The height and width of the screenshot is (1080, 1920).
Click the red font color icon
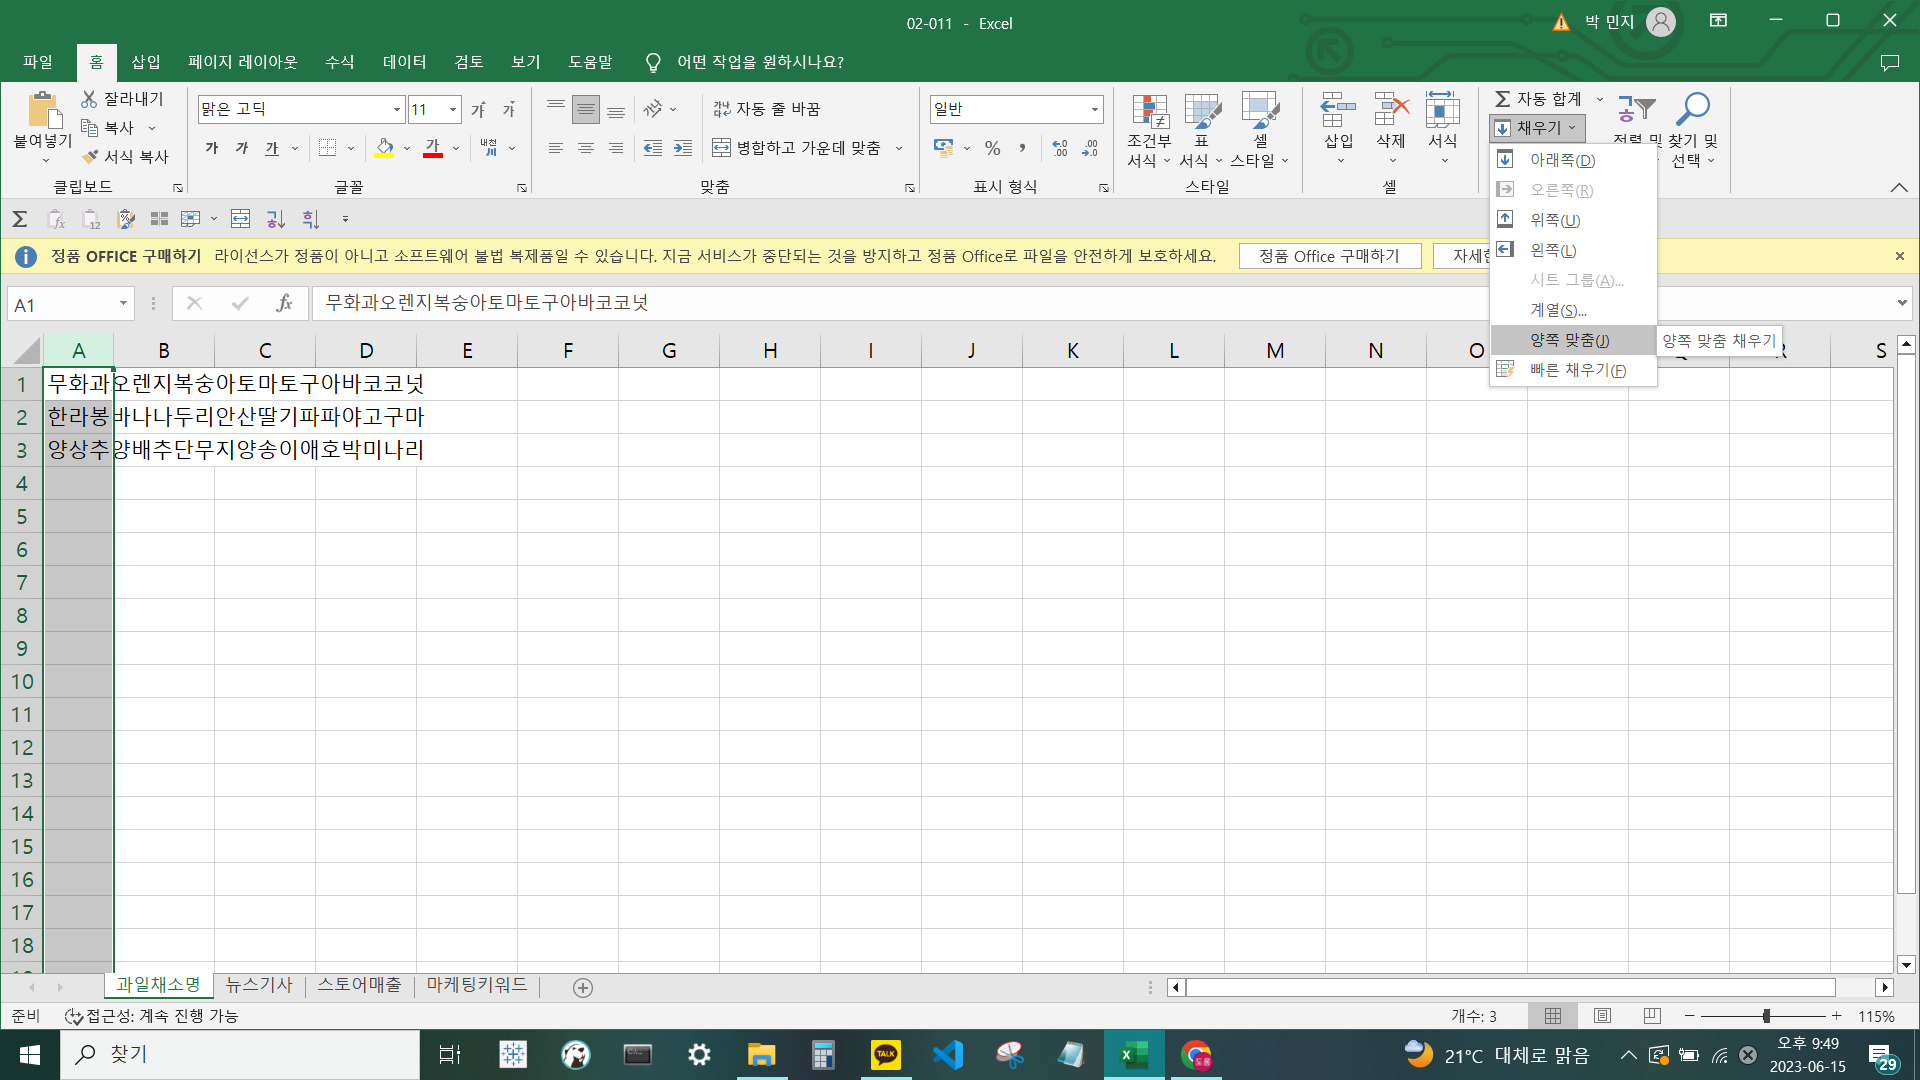433,148
